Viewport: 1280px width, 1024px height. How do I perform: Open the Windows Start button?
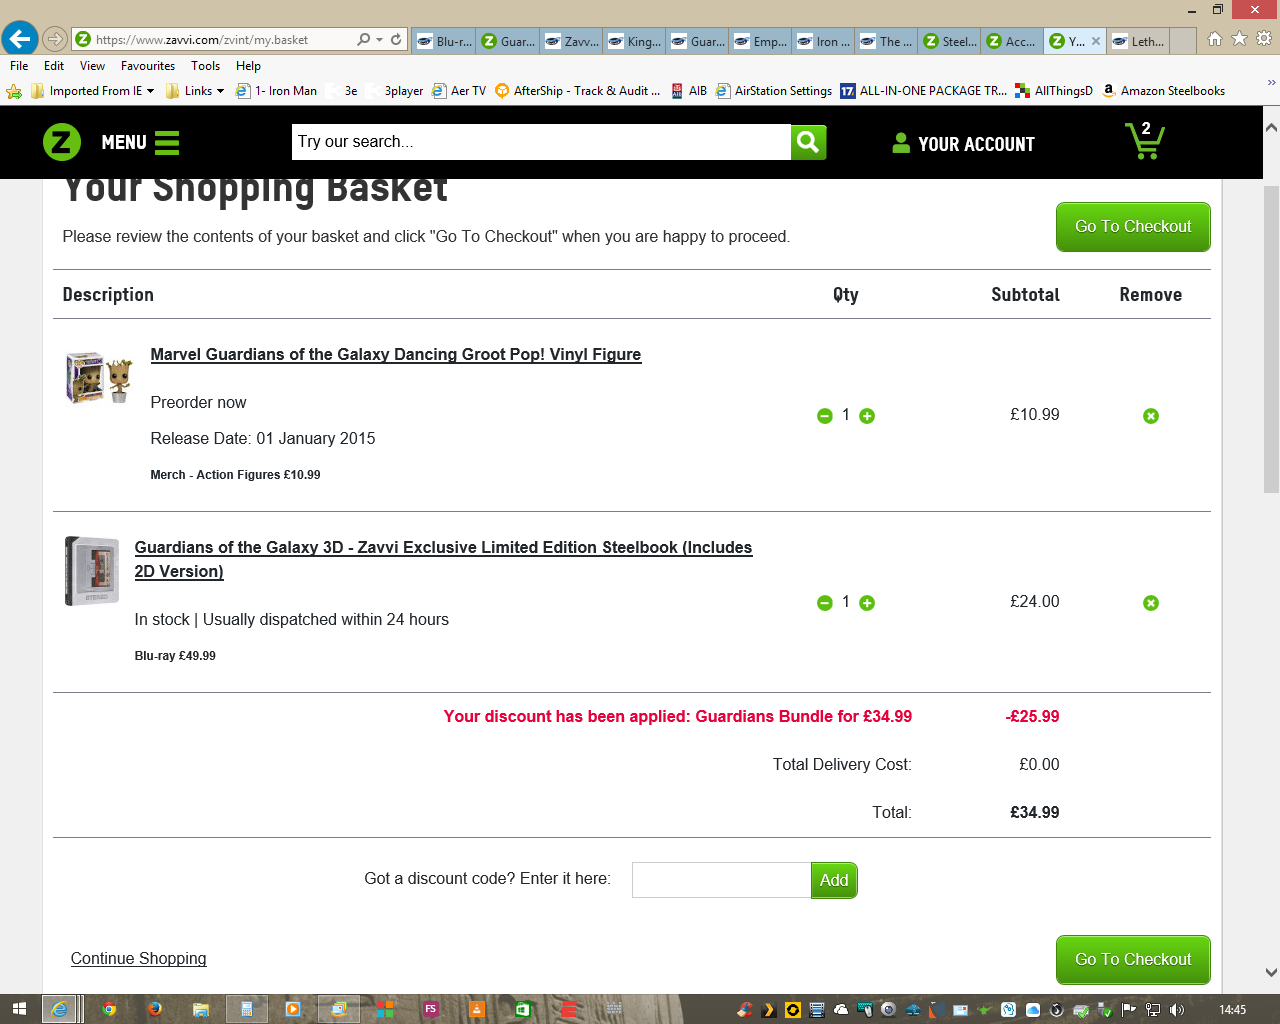[19, 1009]
